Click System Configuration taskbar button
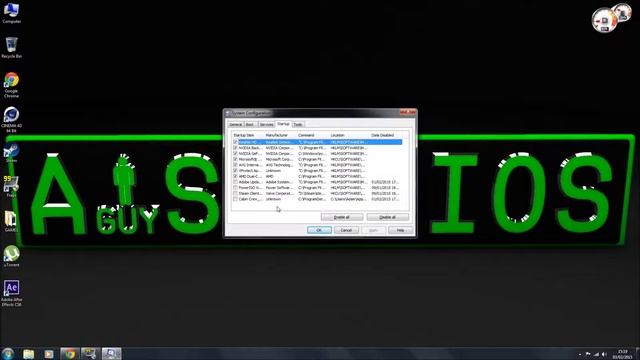This screenshot has height=360, width=640. pos(111,354)
